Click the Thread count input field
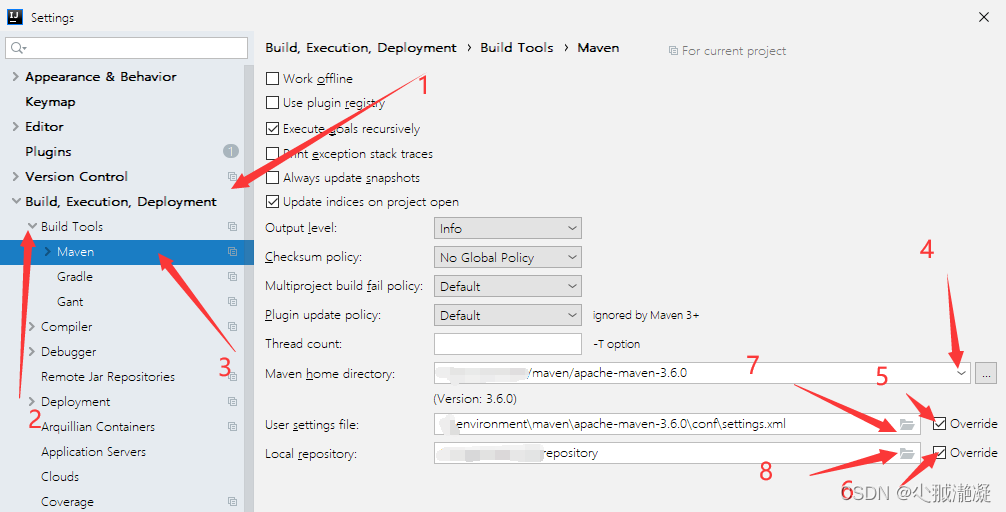Image resolution: width=1006 pixels, height=512 pixels. (507, 344)
